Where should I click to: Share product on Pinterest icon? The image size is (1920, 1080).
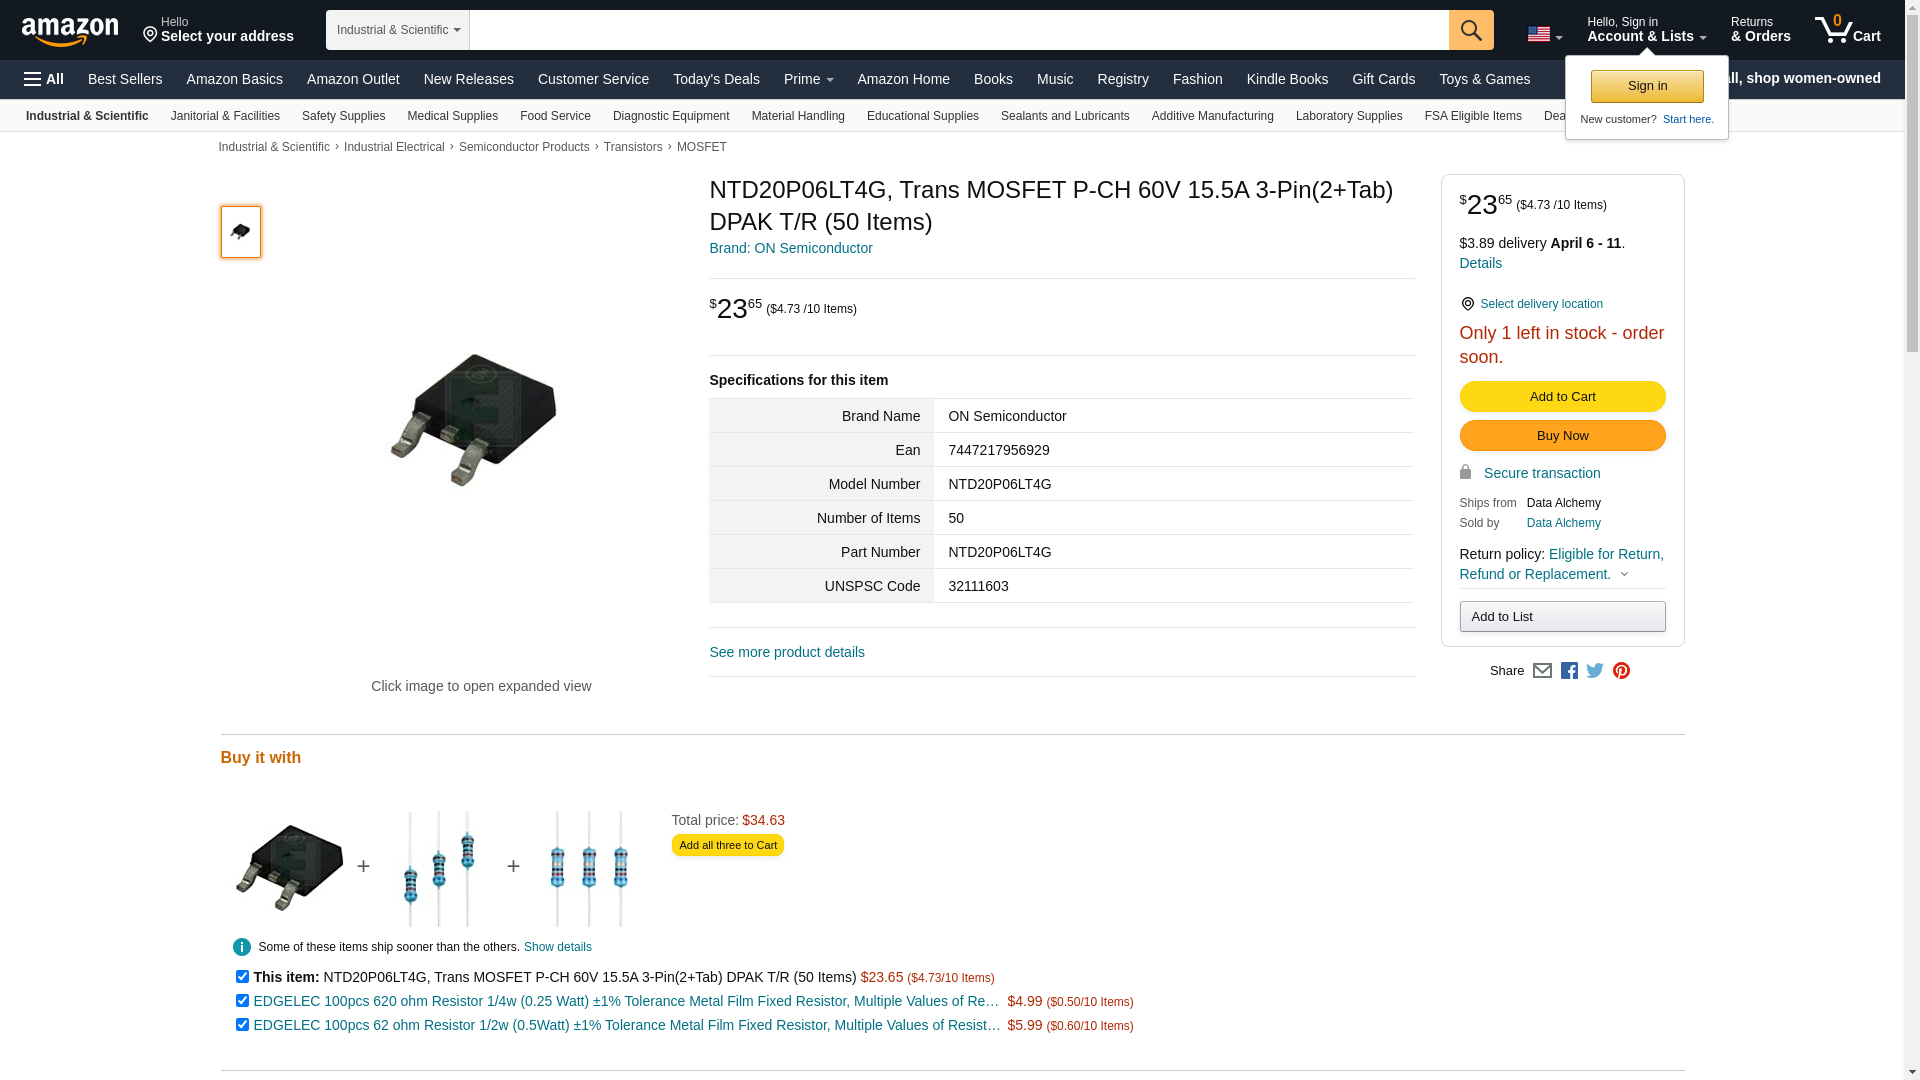1621,671
